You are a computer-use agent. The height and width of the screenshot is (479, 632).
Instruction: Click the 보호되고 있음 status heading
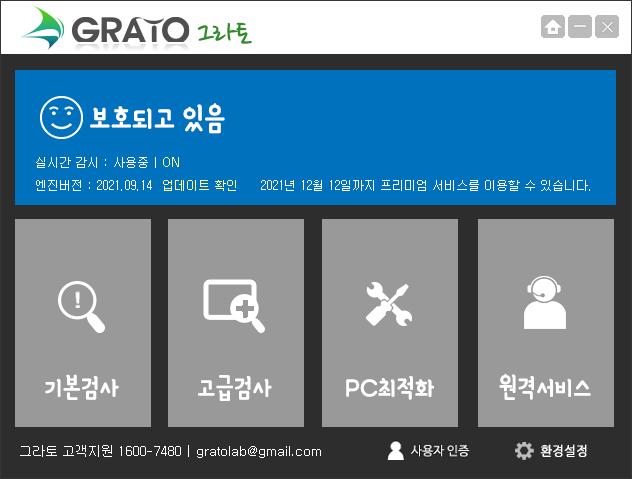[157, 118]
